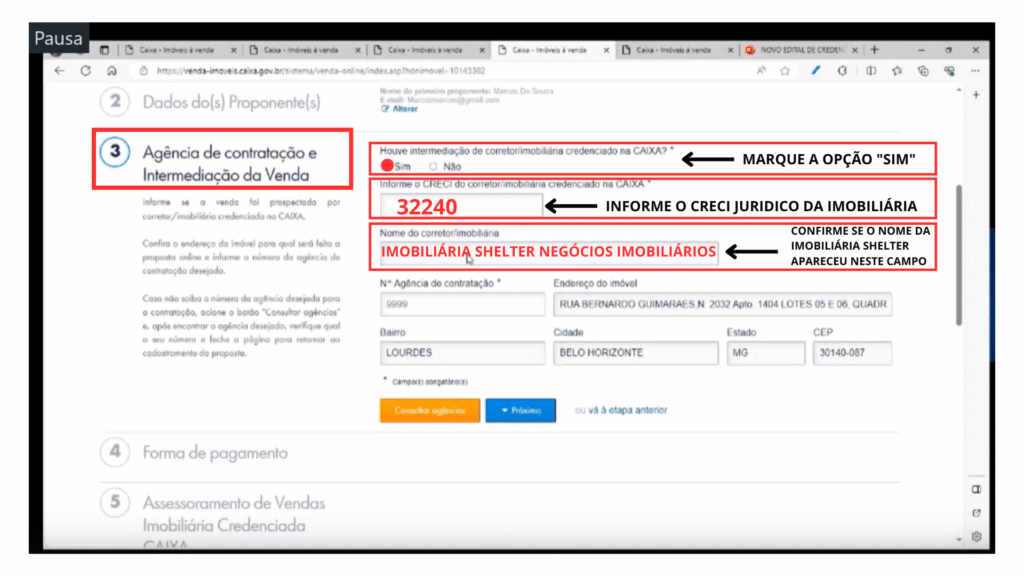The width and height of the screenshot is (1024, 576).
Task: Open the browser home page icon
Action: (x=112, y=71)
